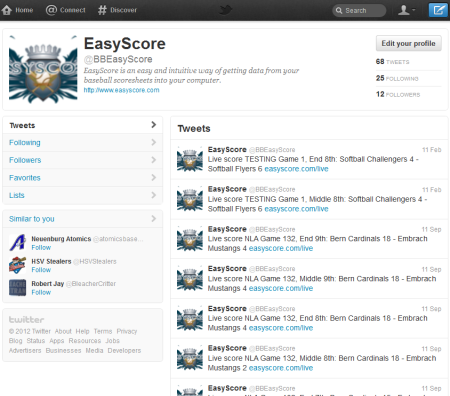Open the Connect @ icon
450x396 pixels.
tap(51, 10)
